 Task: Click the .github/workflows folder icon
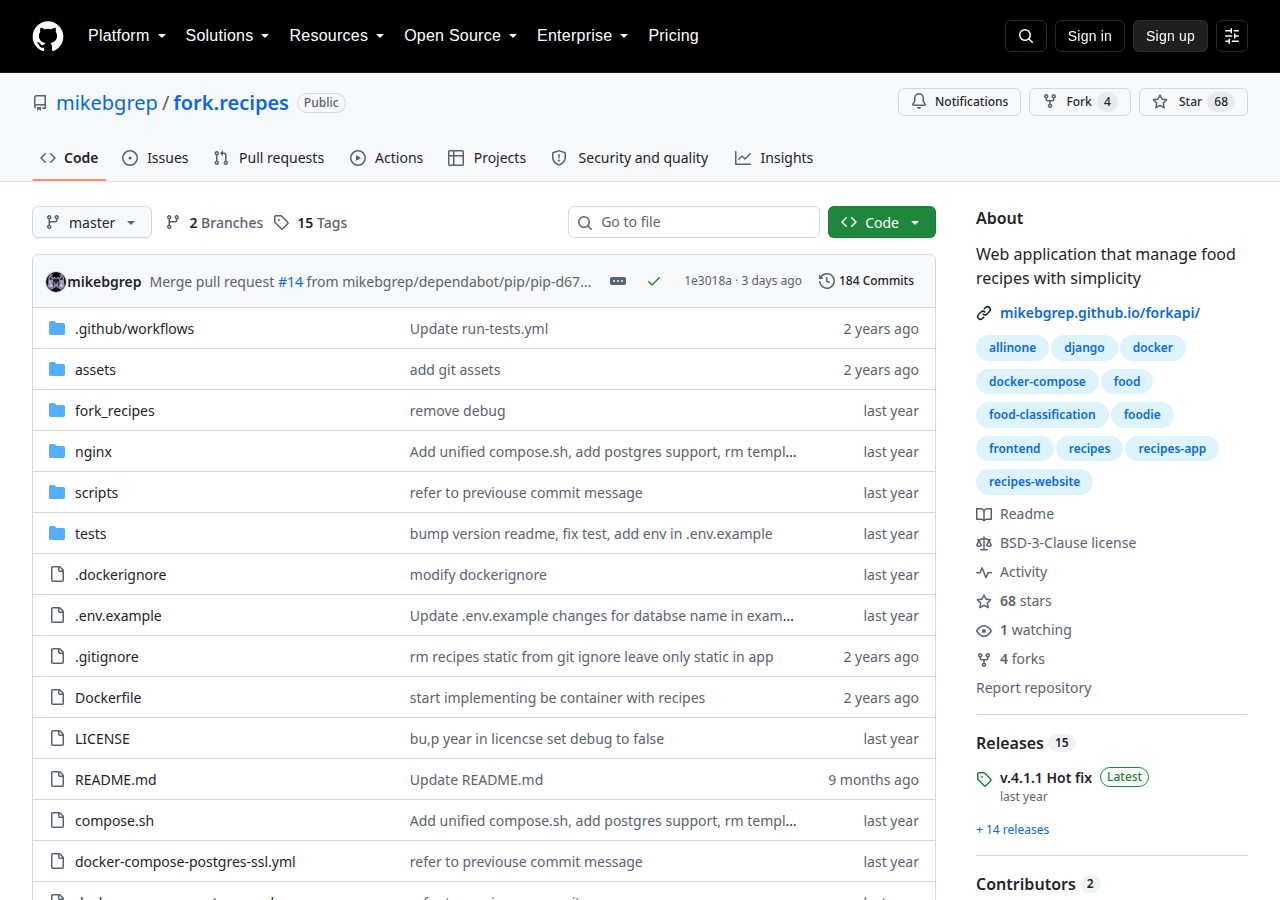pos(57,328)
